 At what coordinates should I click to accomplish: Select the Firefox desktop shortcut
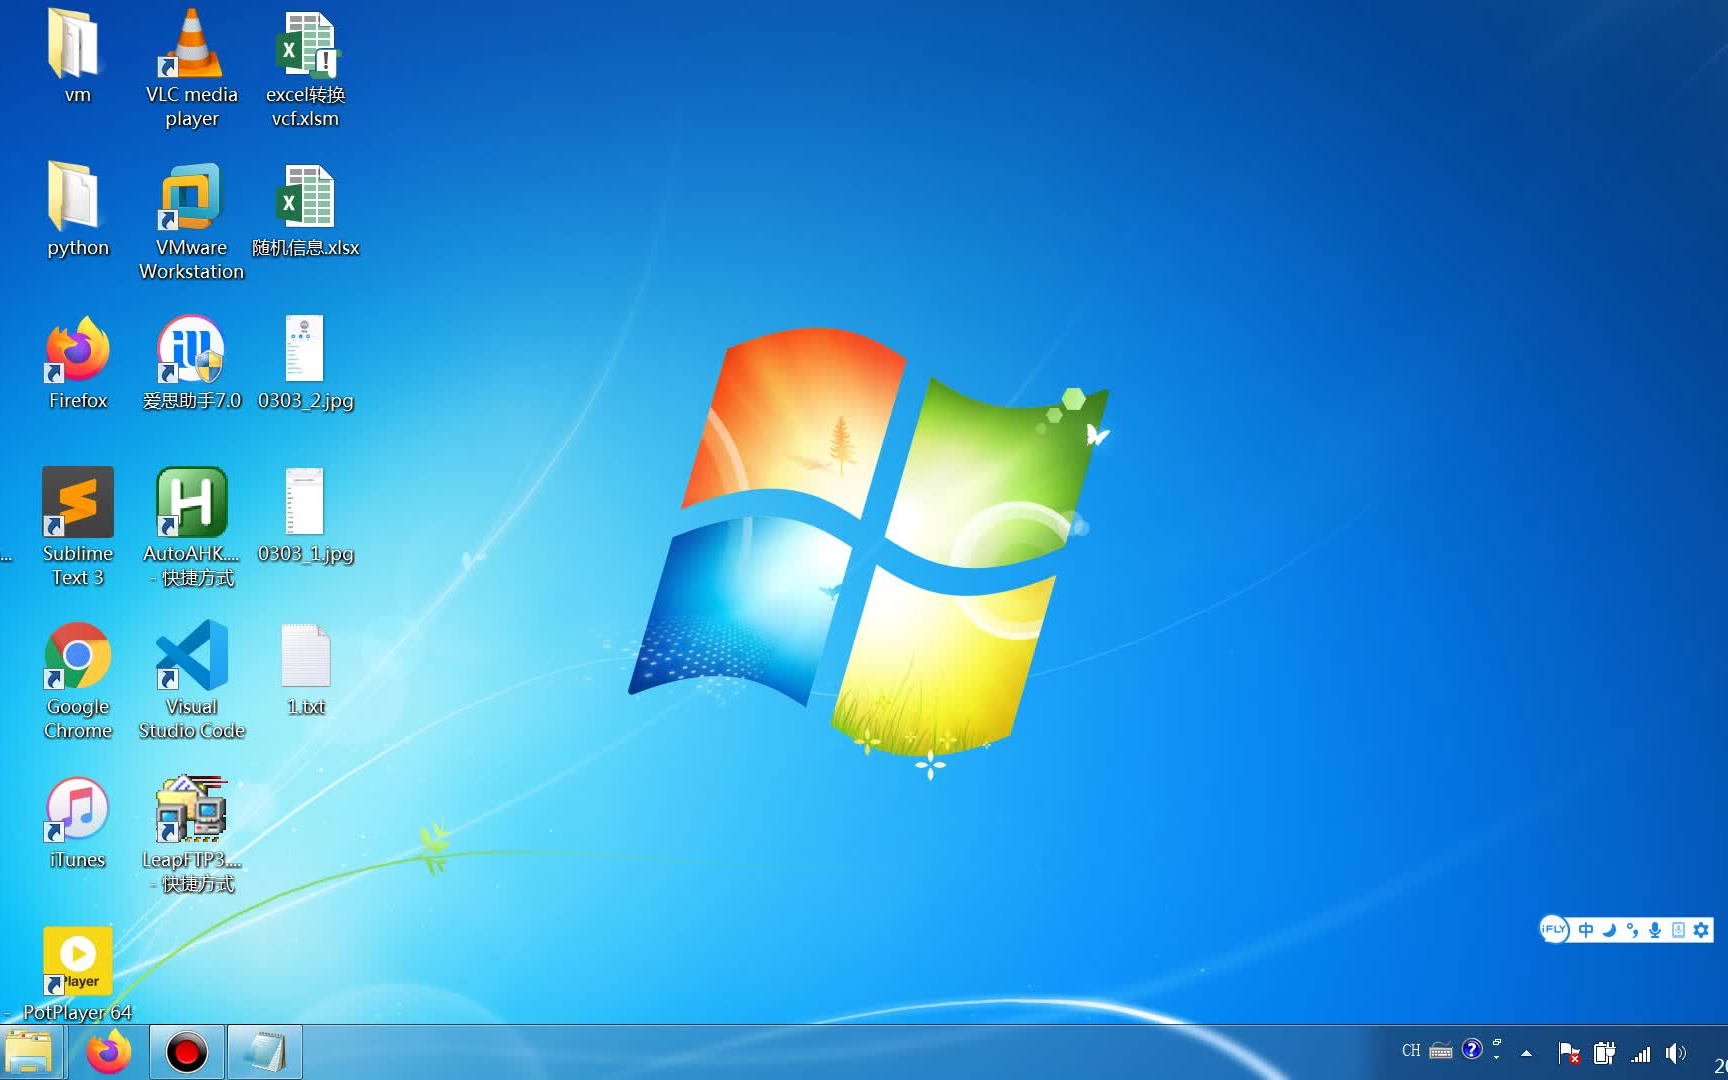pos(77,363)
